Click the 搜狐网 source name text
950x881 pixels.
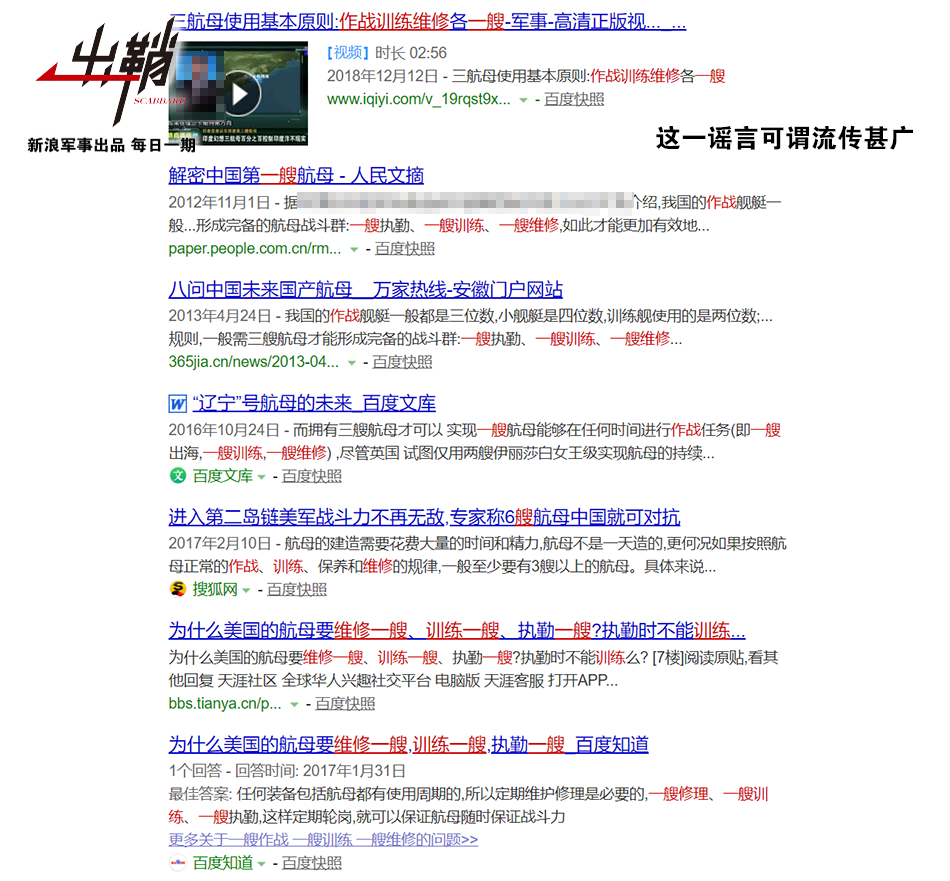click(x=215, y=590)
